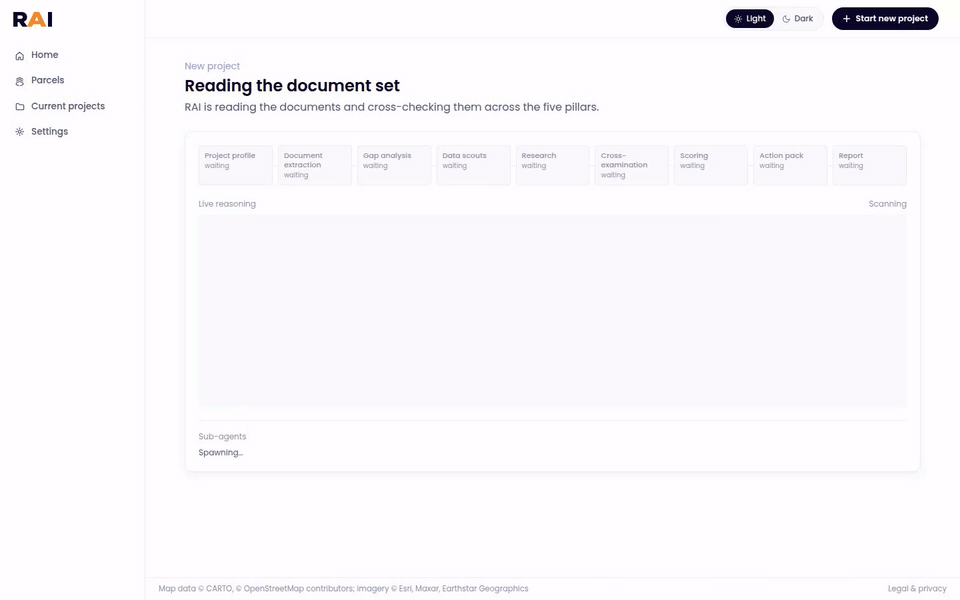Click the moon icon in Dark toggle
Screen dimensions: 960x600
(786, 19)
